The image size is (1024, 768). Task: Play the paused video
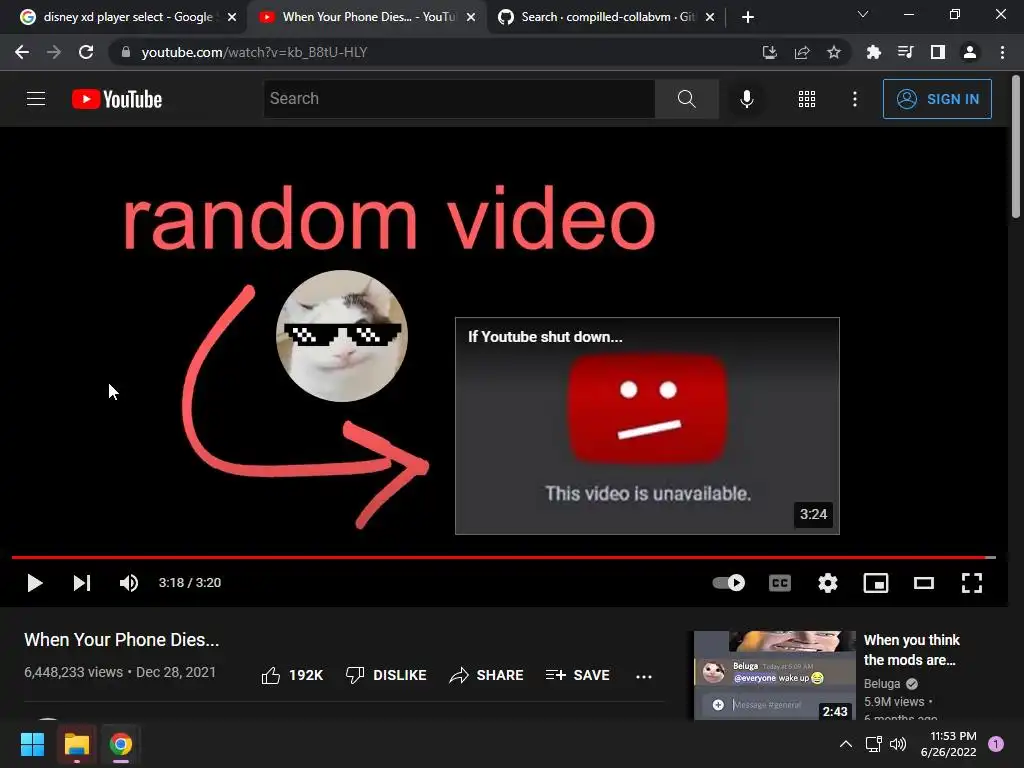pyautogui.click(x=35, y=583)
